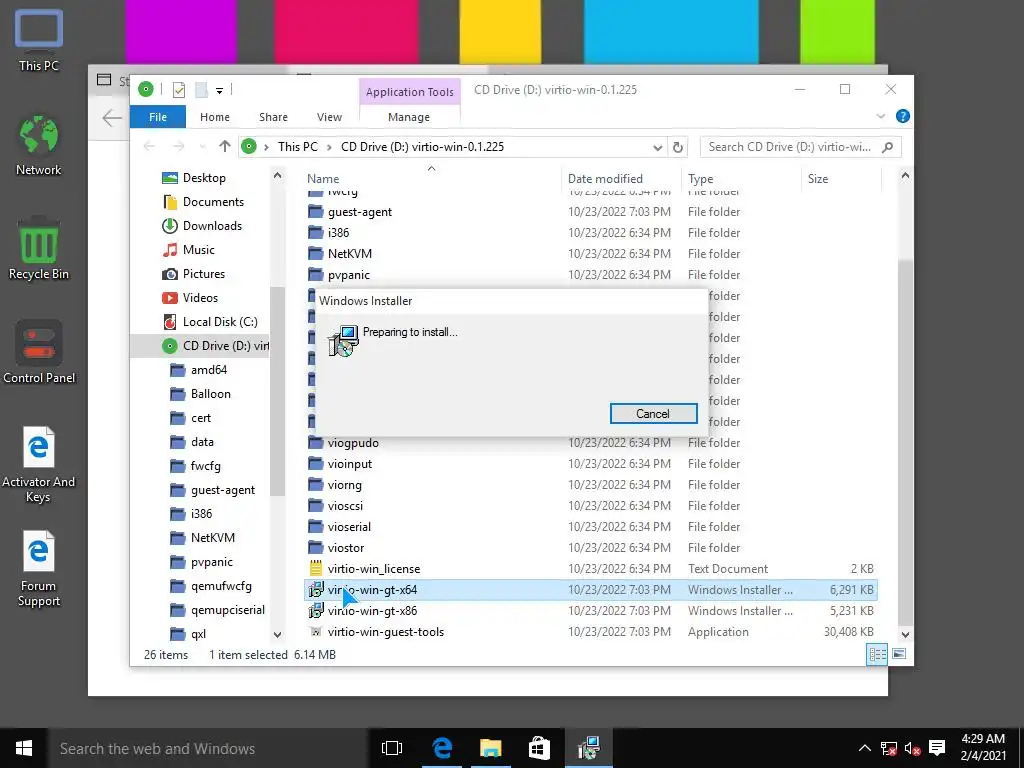Open Activator And Keys shortcut
Screen dimensions: 1024x768
[x=39, y=465]
